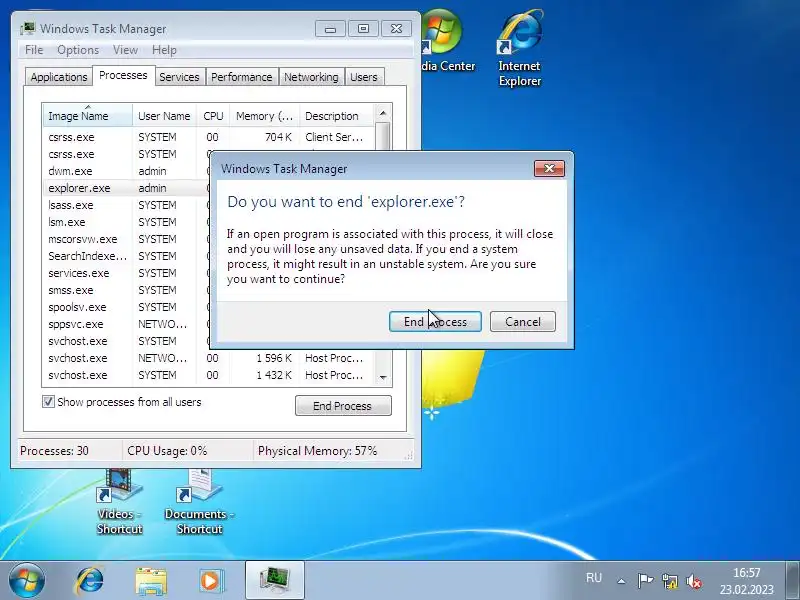Click RU language indicator in tray
800x600 pixels.
tap(594, 578)
